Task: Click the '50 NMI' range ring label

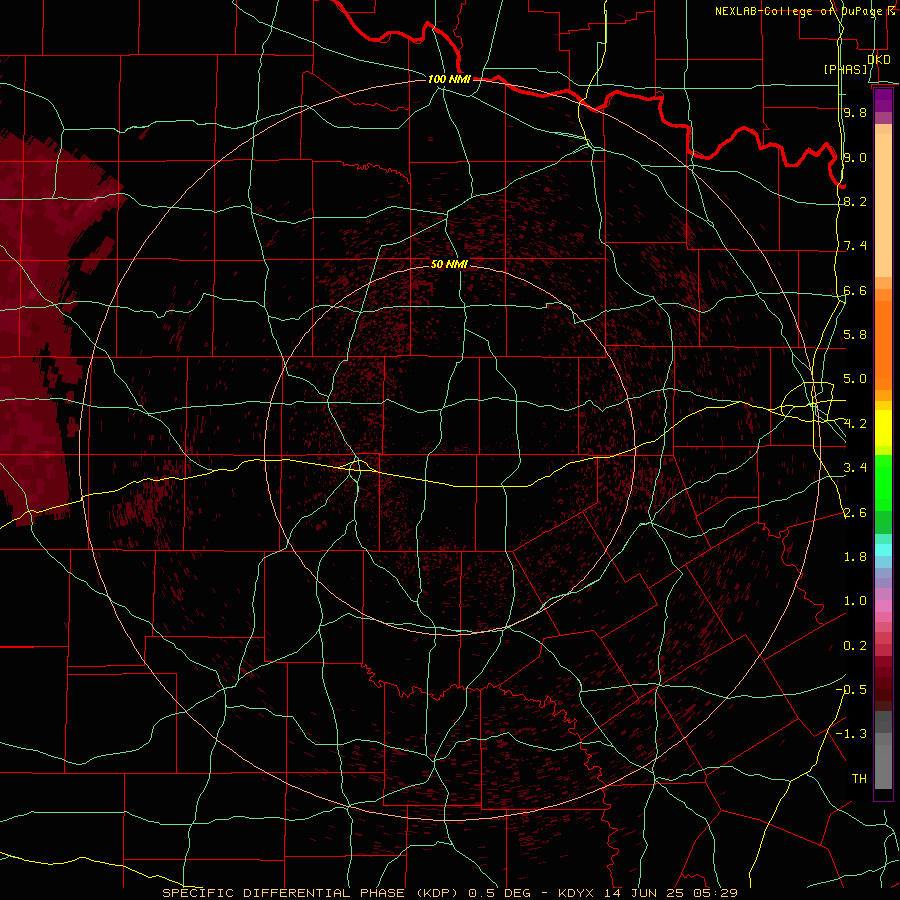Action: (449, 264)
